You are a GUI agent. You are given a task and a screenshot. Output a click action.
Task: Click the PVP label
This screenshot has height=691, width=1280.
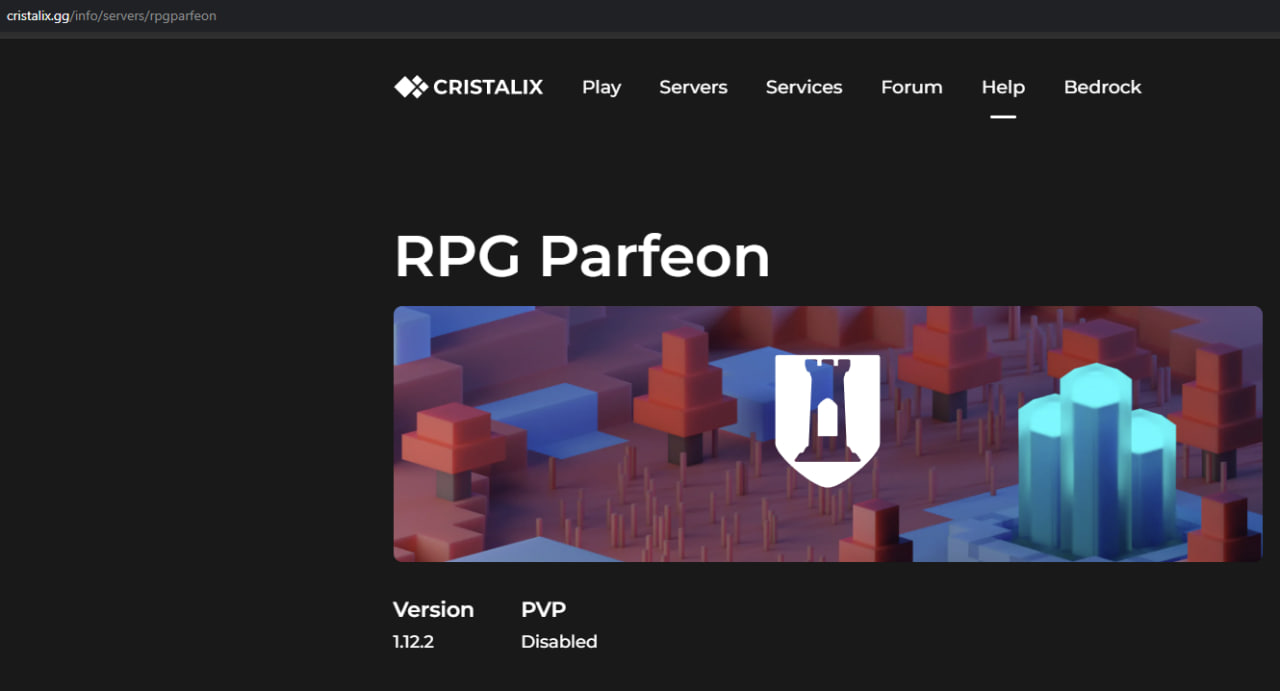(543, 609)
